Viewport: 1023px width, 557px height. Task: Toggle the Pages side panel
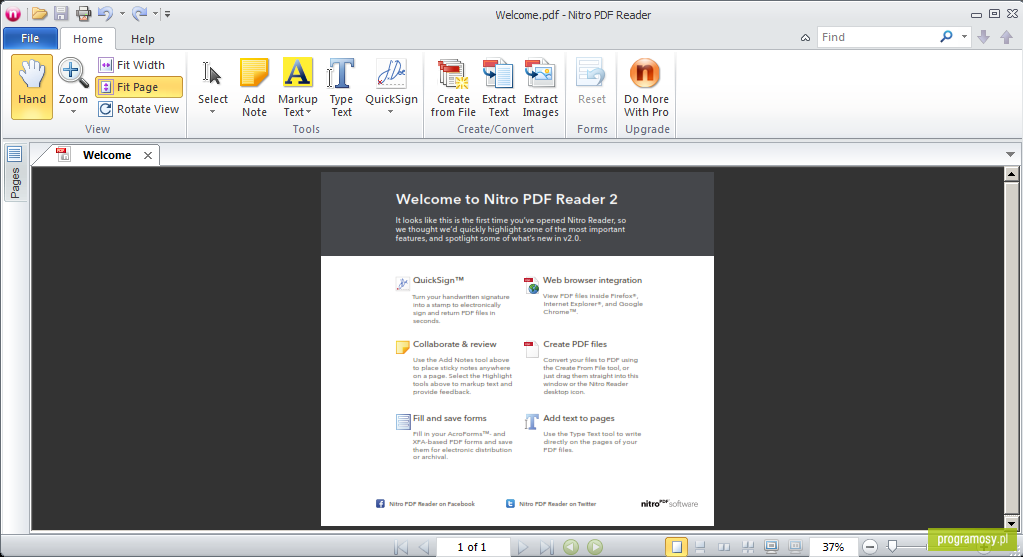tap(14, 173)
